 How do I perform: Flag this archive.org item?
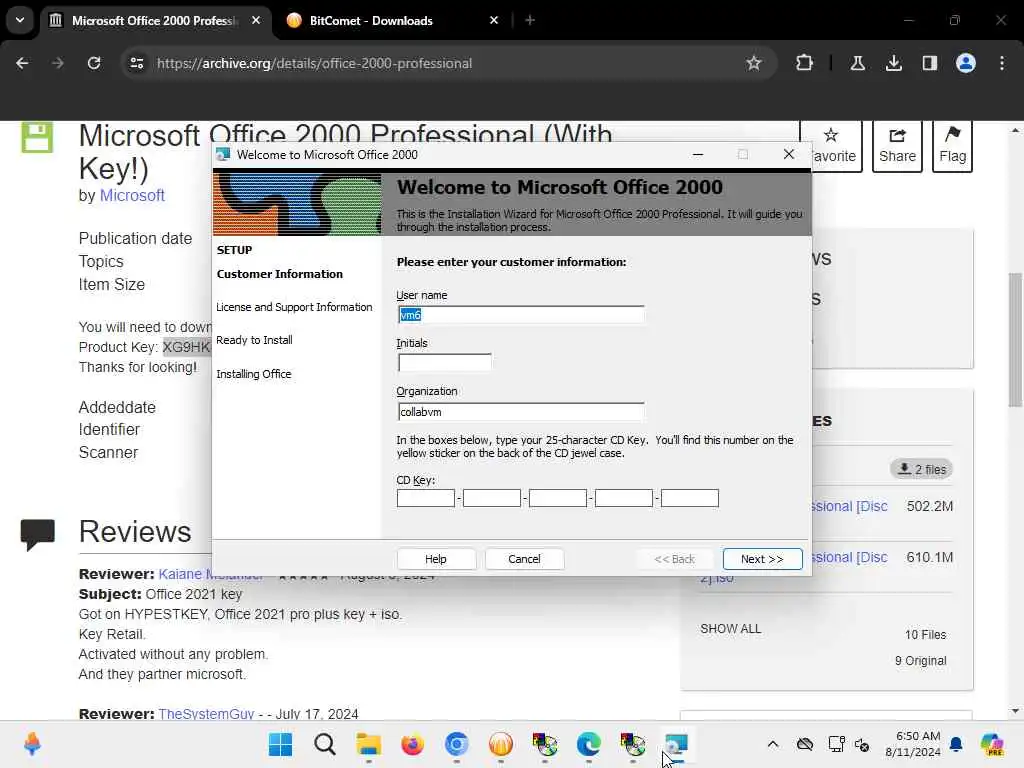coord(952,146)
